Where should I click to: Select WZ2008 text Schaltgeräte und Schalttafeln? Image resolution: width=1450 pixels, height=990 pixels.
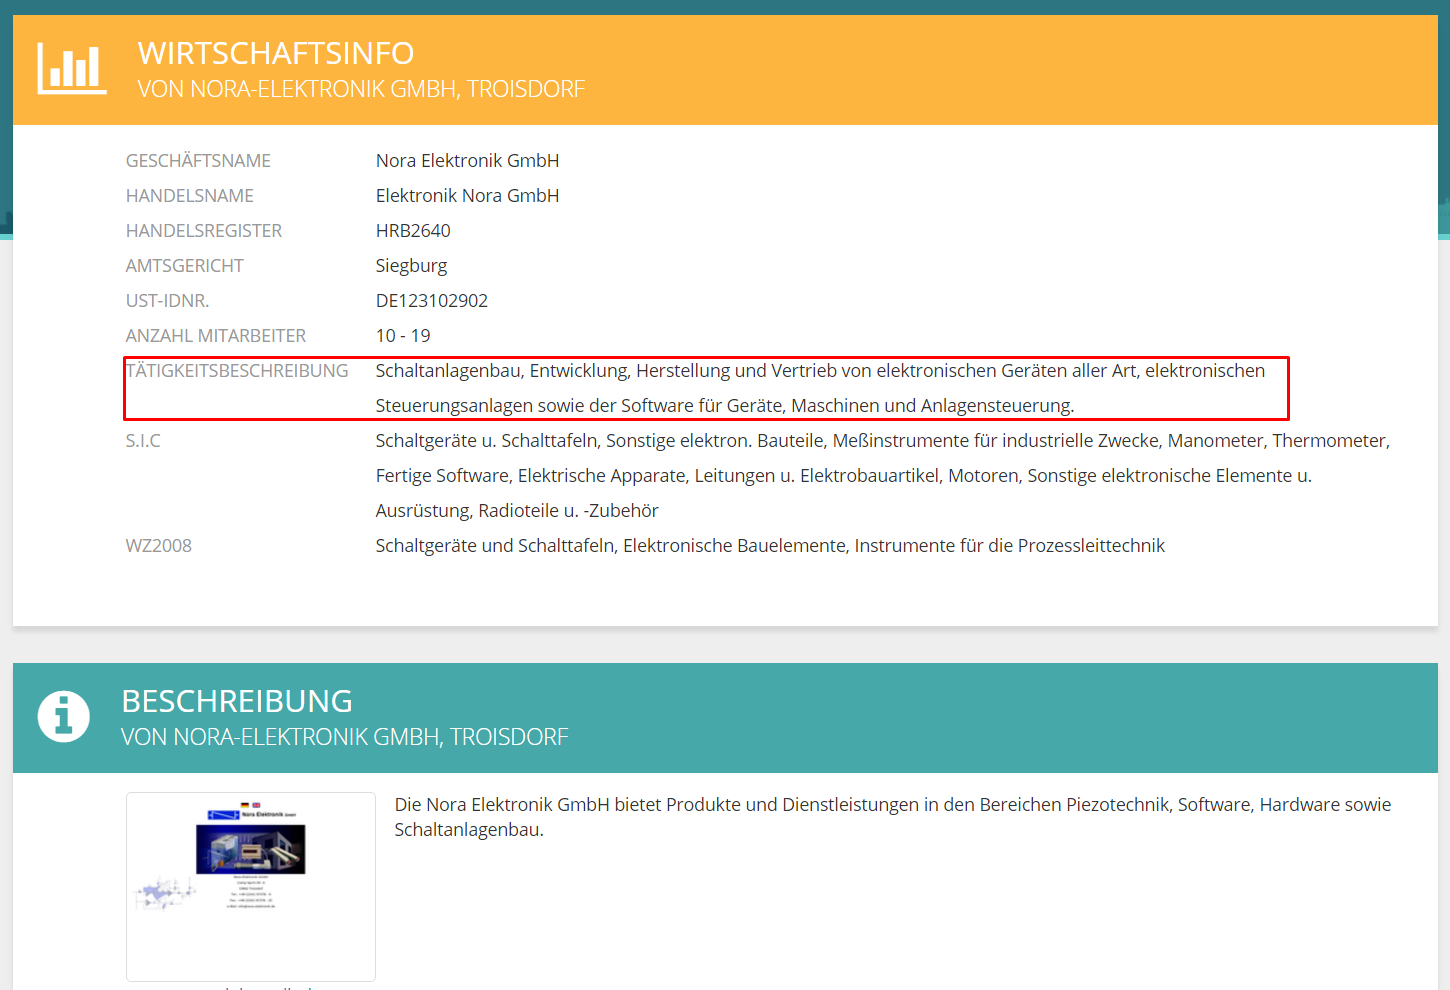click(770, 546)
